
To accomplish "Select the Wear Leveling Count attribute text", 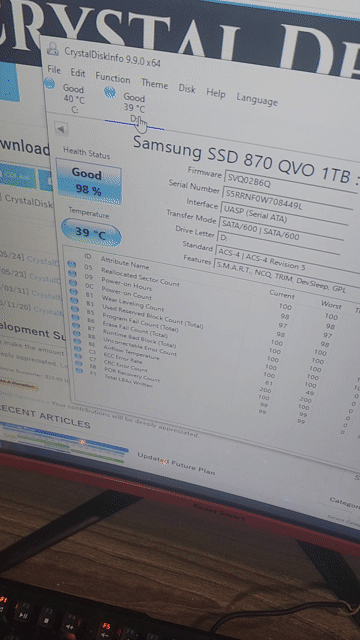I will pos(132,304).
